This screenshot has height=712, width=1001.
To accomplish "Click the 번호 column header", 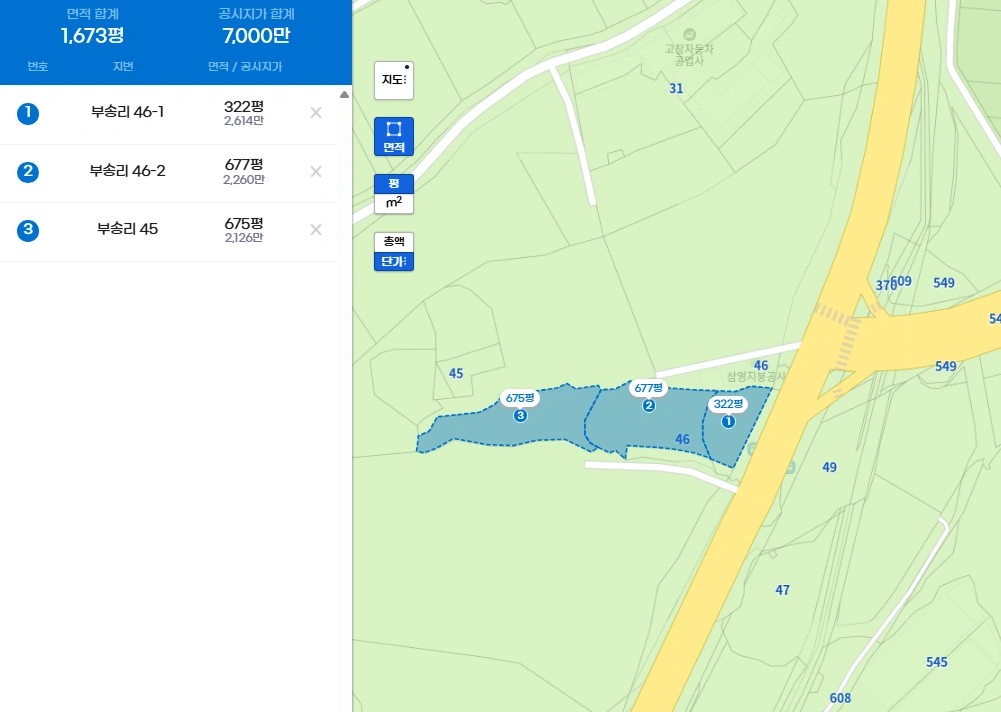I will click(38, 66).
